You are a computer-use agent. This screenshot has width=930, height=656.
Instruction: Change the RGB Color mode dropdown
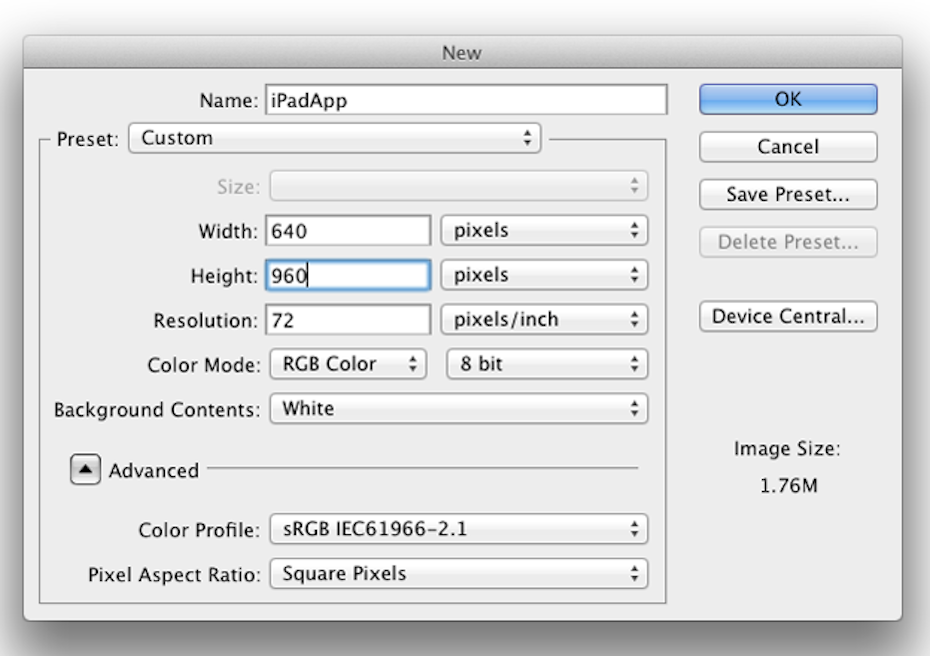[x=348, y=364]
